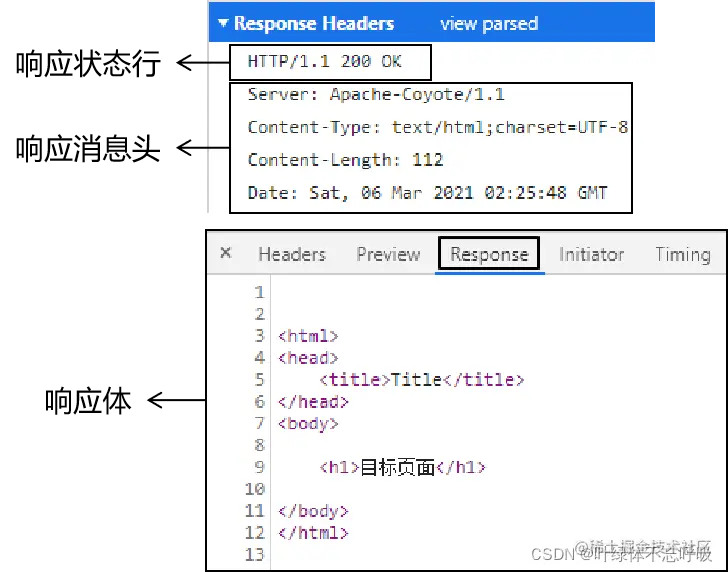
Task: Click the 'view parsed' link
Action: [489, 23]
